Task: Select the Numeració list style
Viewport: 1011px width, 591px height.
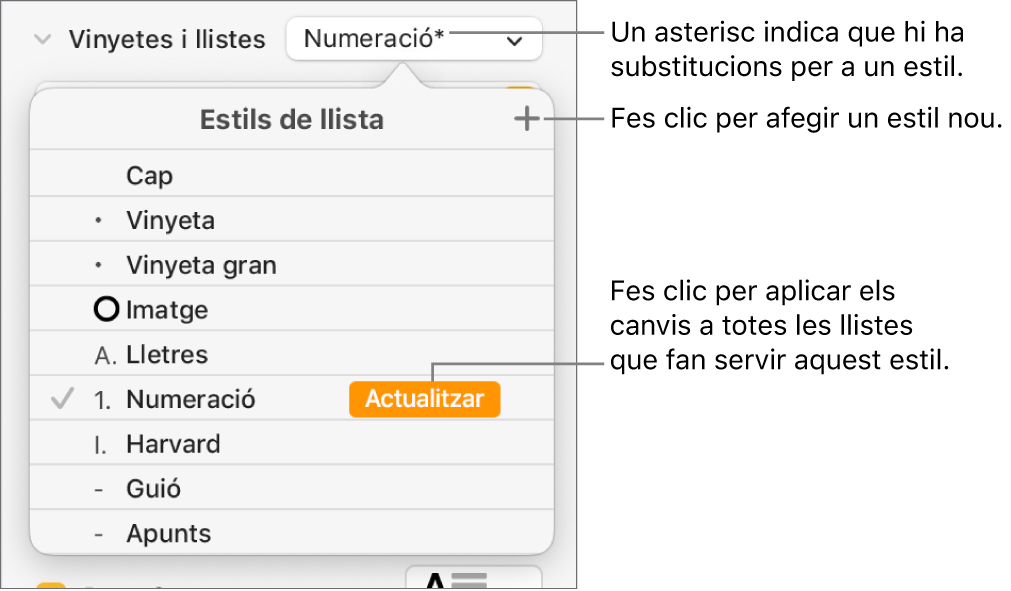Action: click(x=292, y=398)
